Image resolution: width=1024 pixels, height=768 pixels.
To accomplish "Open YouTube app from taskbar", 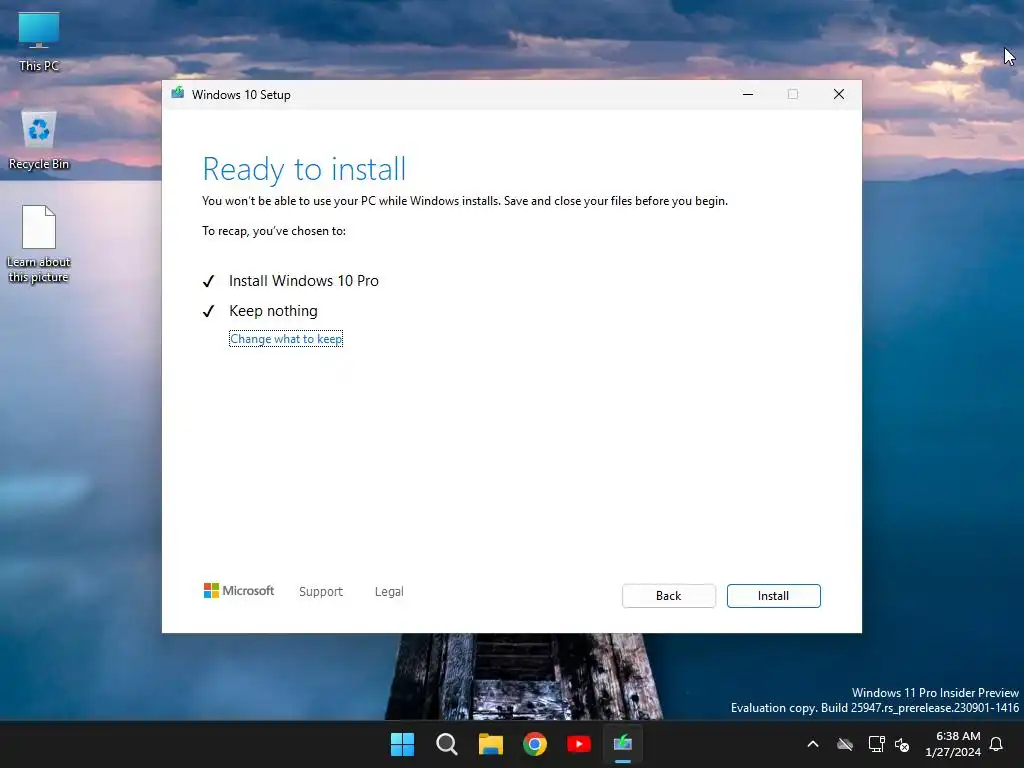I will click(x=579, y=744).
